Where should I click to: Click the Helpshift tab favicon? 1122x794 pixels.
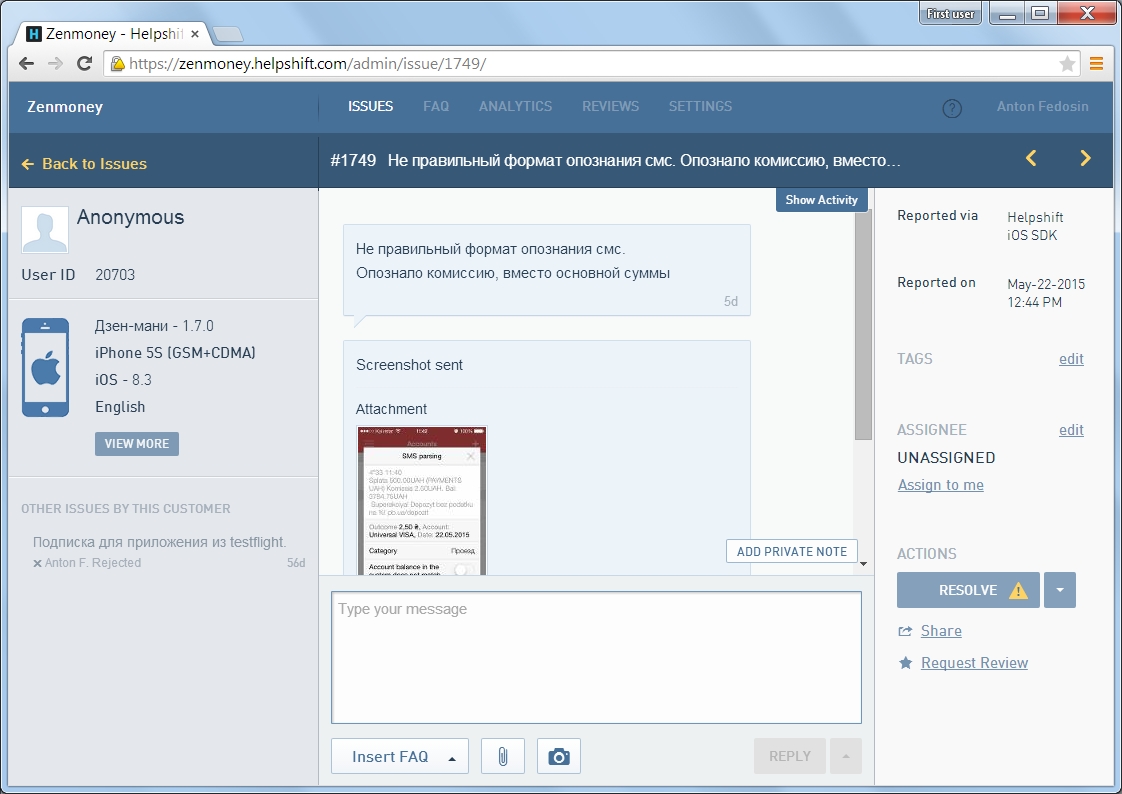[34, 34]
